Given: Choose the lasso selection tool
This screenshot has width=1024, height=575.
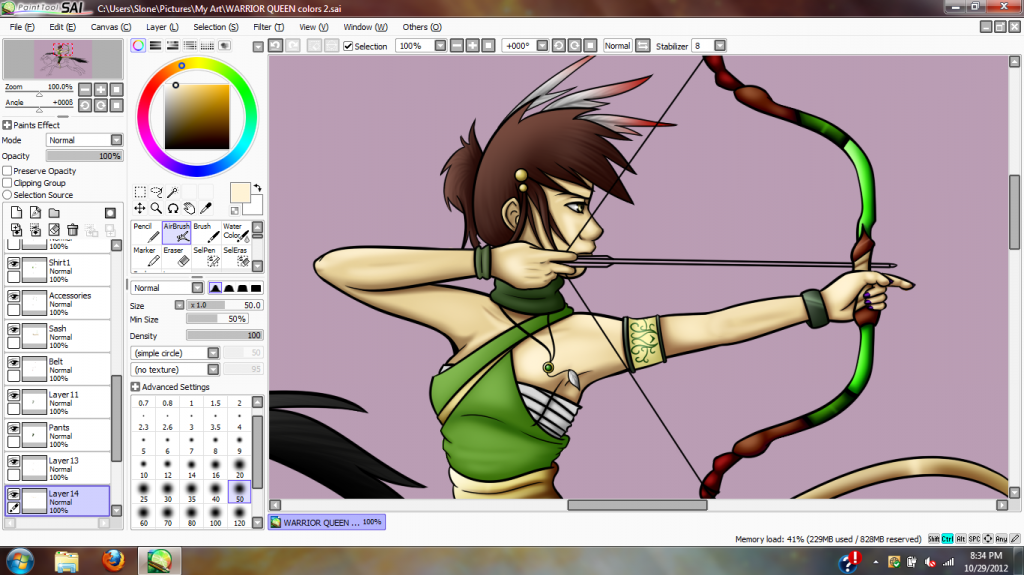Looking at the screenshot, I should 156,191.
